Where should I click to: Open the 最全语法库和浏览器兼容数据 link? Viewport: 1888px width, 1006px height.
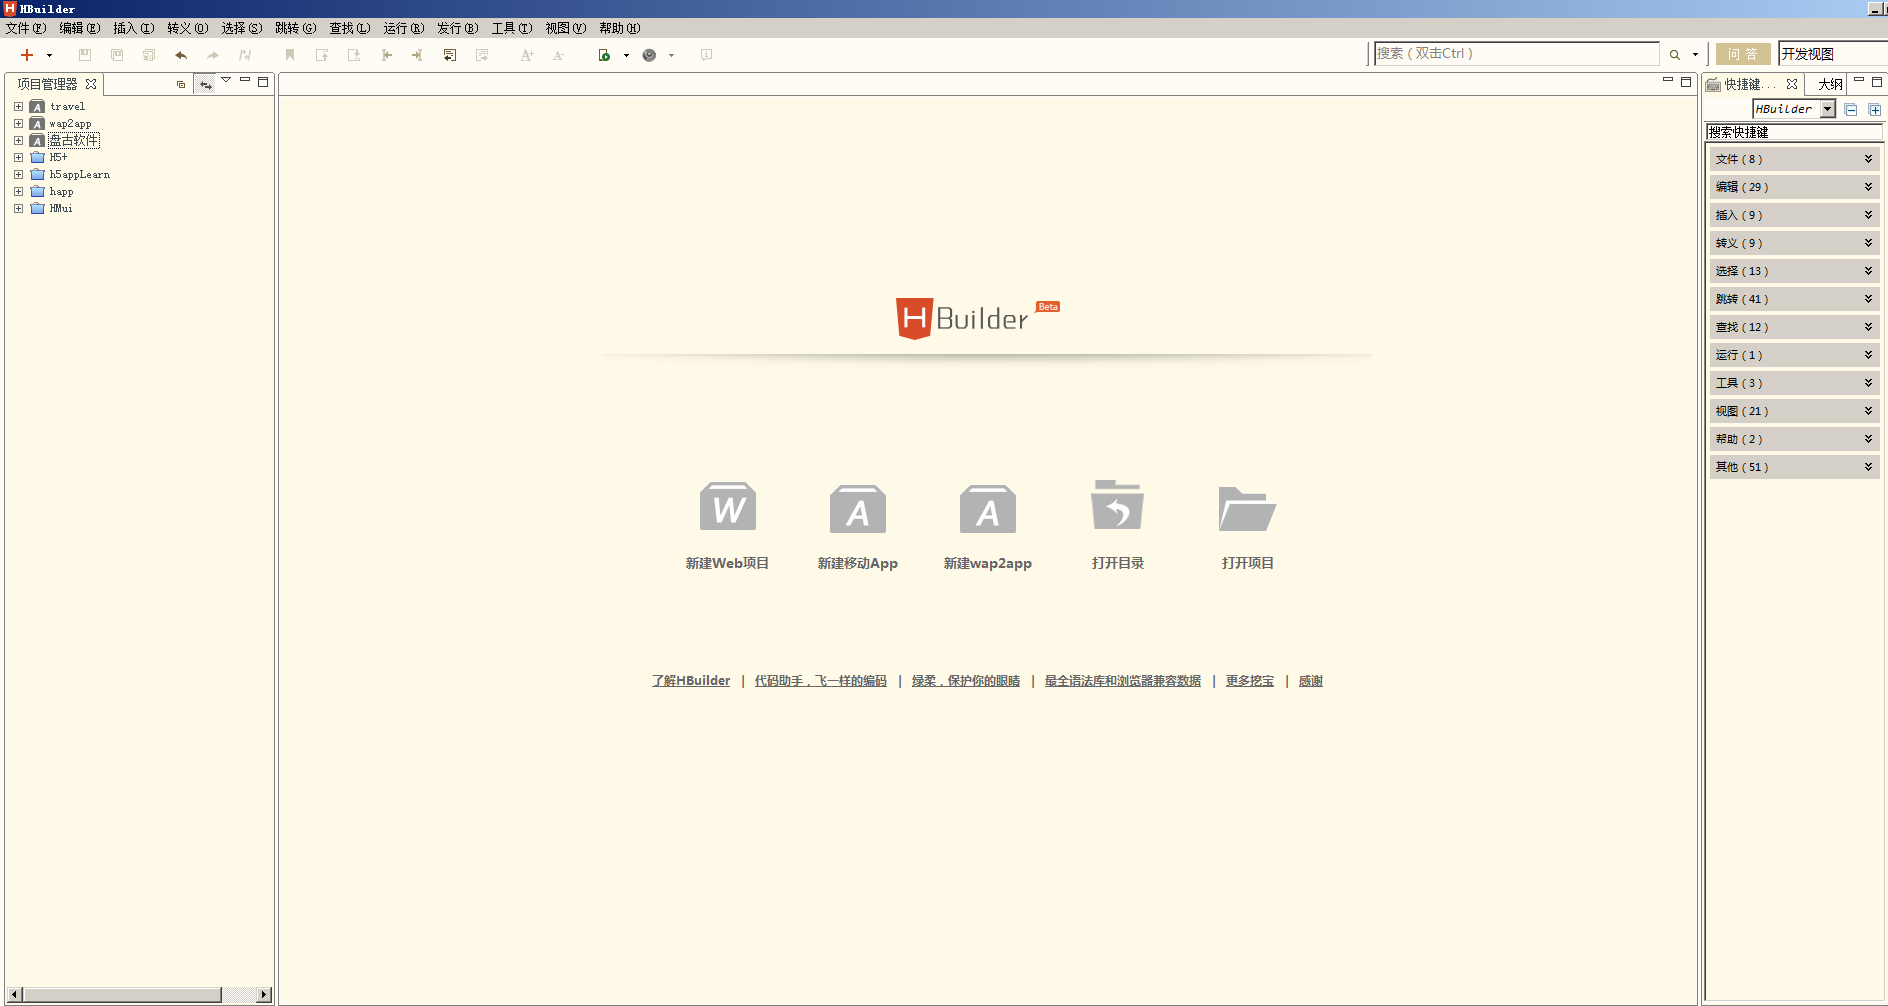tap(1123, 681)
